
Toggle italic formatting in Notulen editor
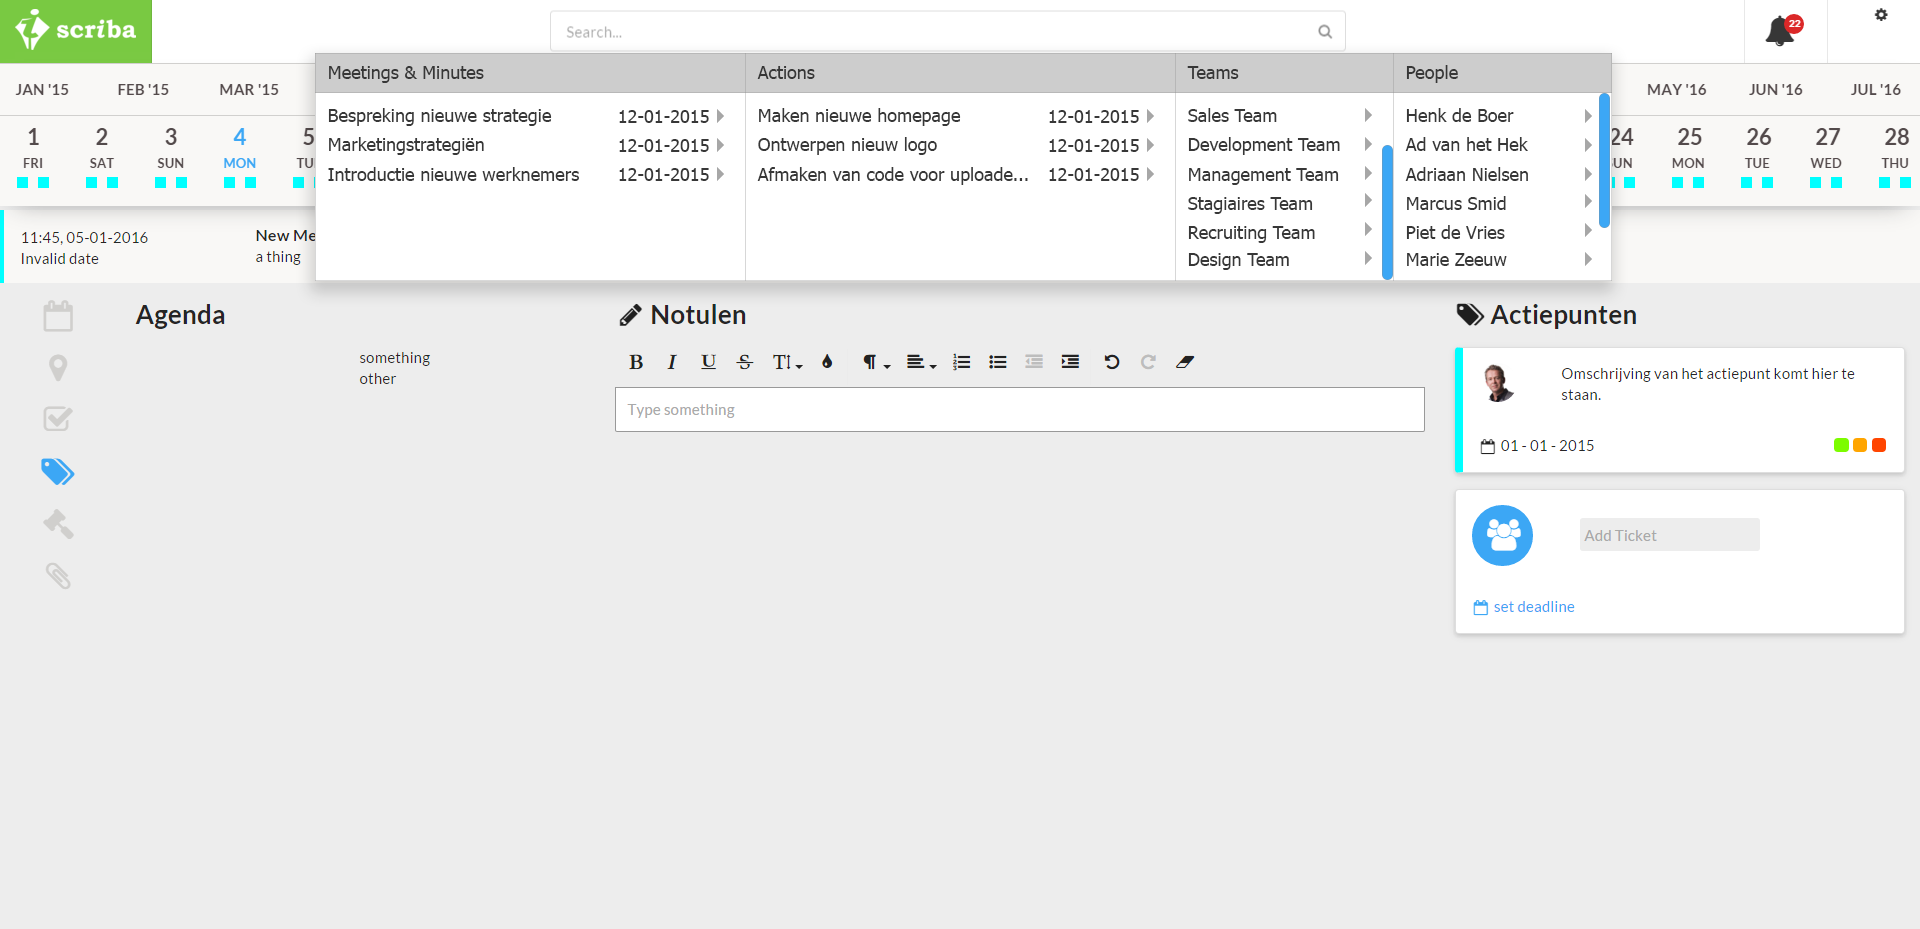click(x=672, y=362)
